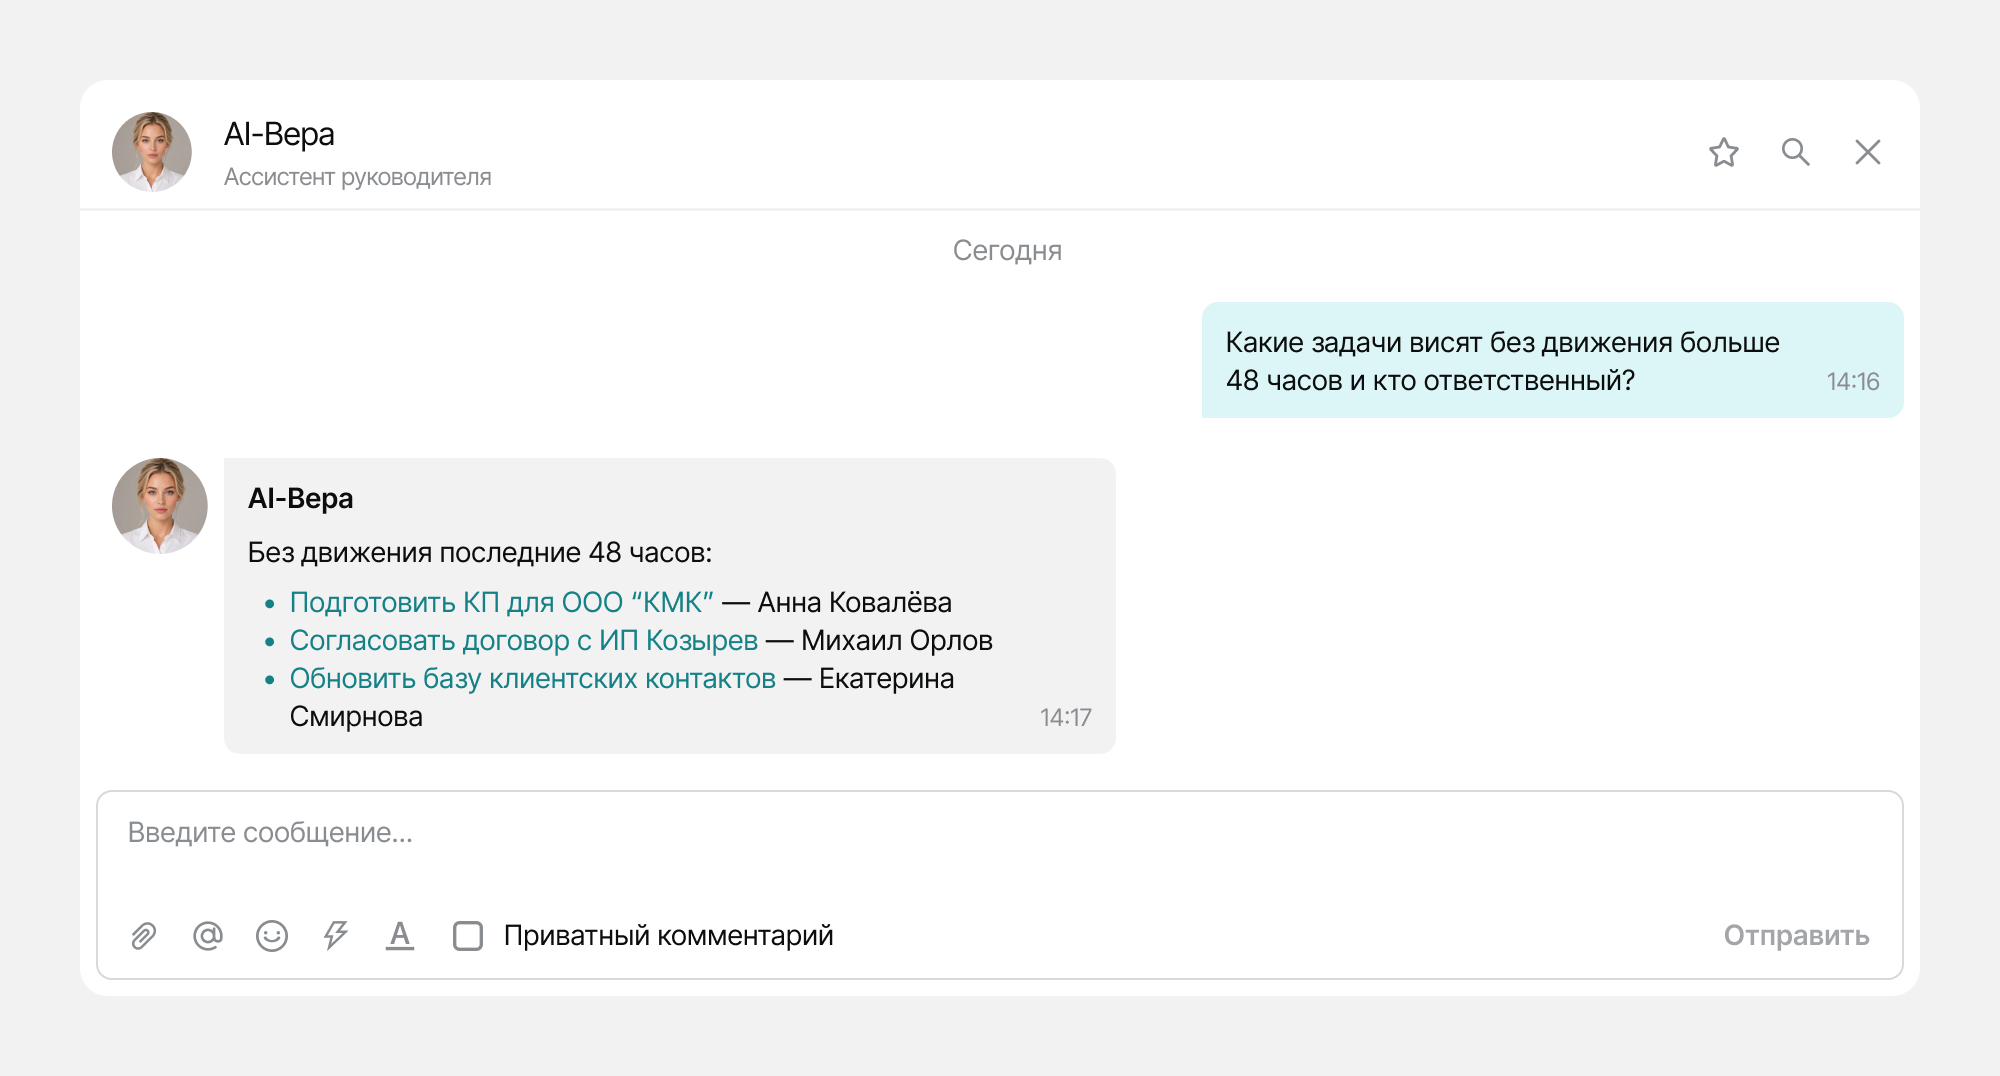
Task: Click the lightning quick replies icon
Action: (x=336, y=936)
